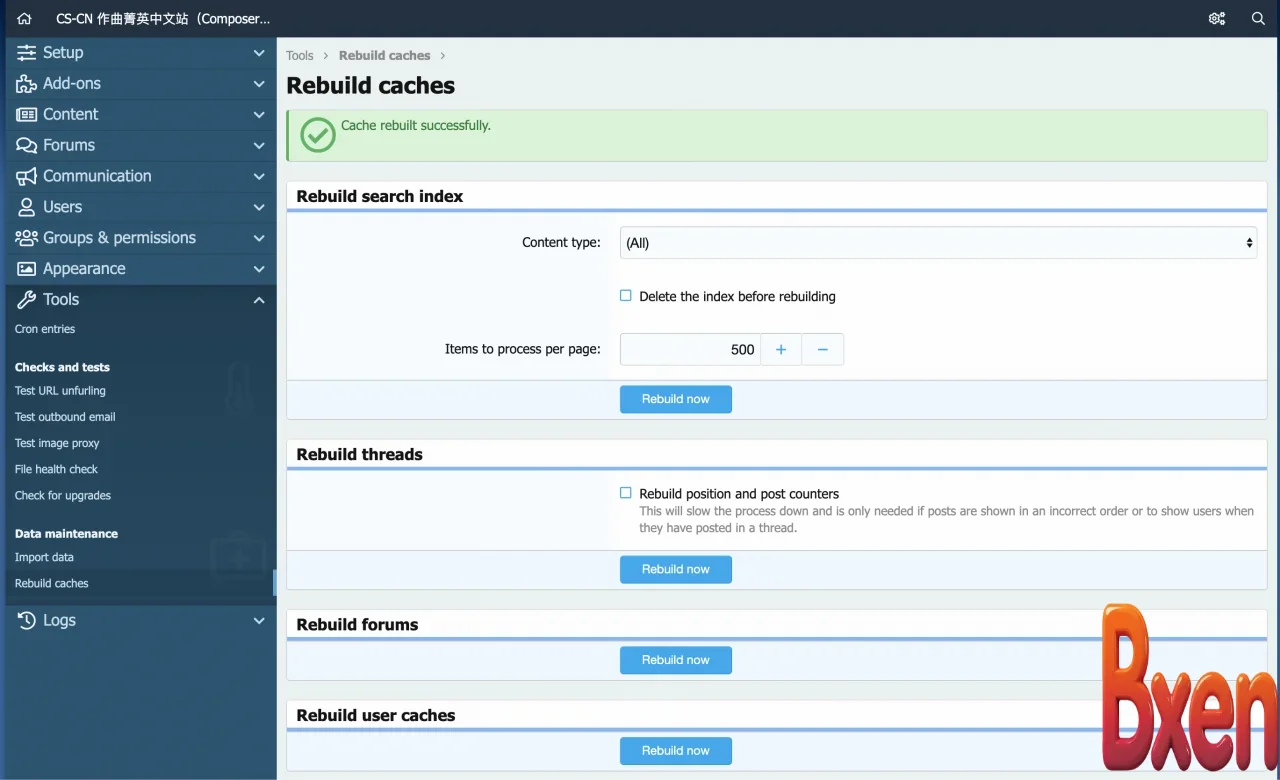
Task: Click the Items to process per page field
Action: tap(690, 350)
